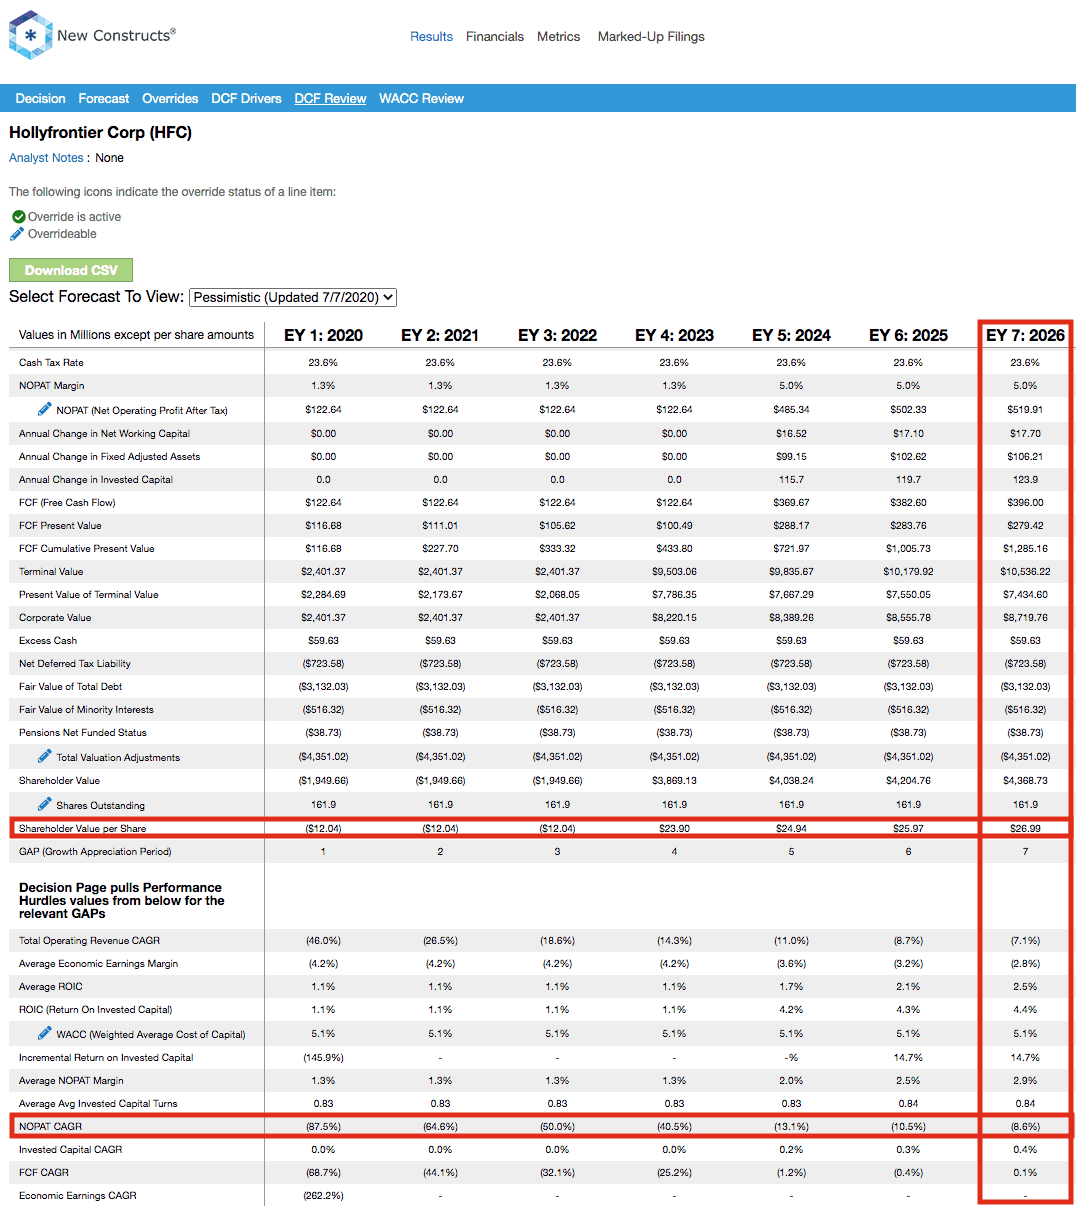Click the Terminal Value row label
This screenshot has width=1076, height=1206.
pyautogui.click(x=51, y=572)
